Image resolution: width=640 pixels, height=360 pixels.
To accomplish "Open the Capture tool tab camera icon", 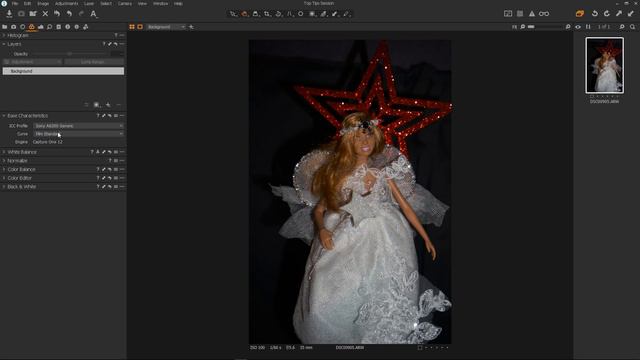I will point(13,27).
